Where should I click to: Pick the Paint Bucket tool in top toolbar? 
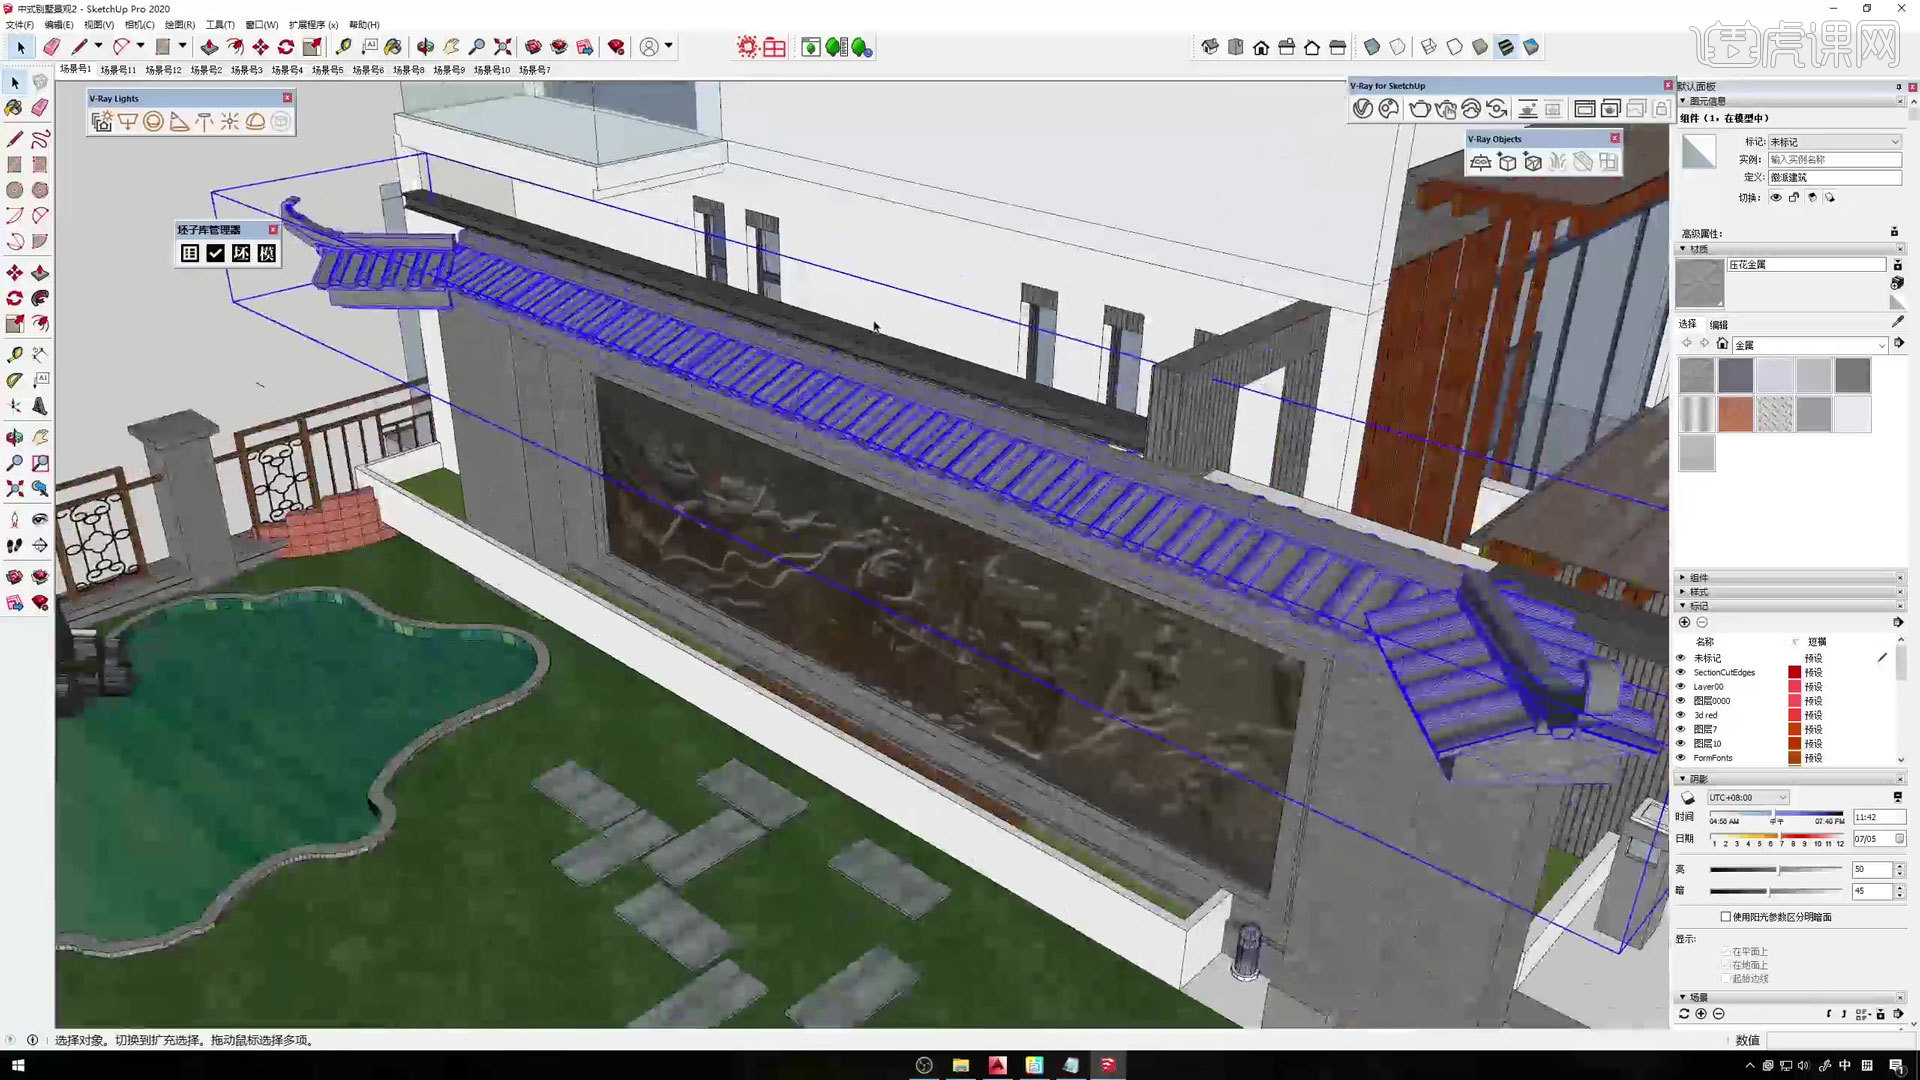(393, 47)
